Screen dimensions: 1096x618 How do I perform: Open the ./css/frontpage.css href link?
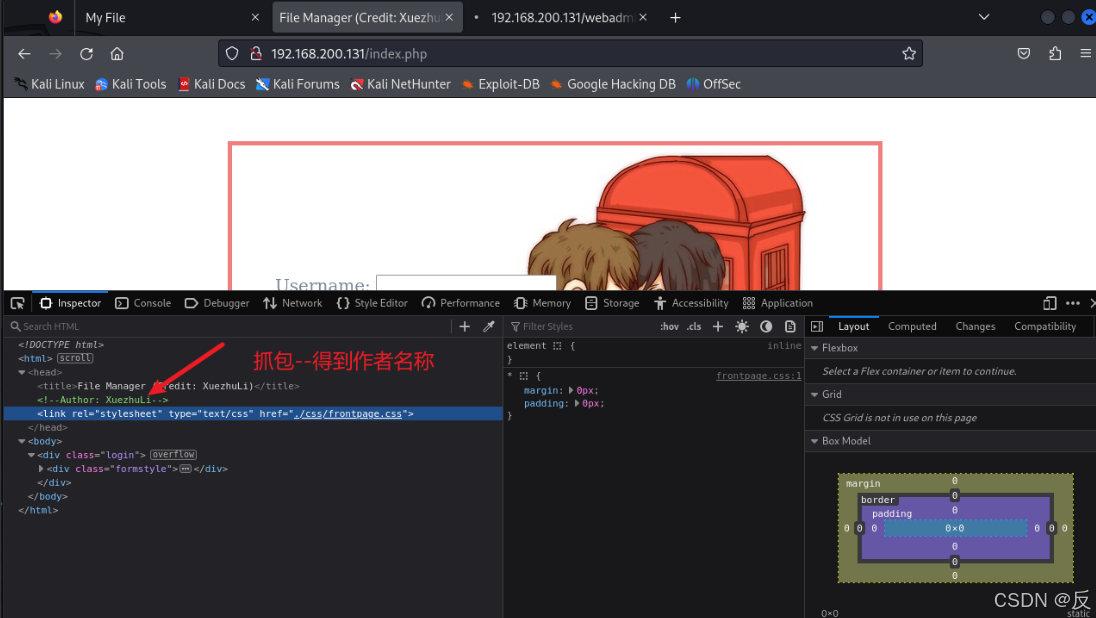pos(348,414)
